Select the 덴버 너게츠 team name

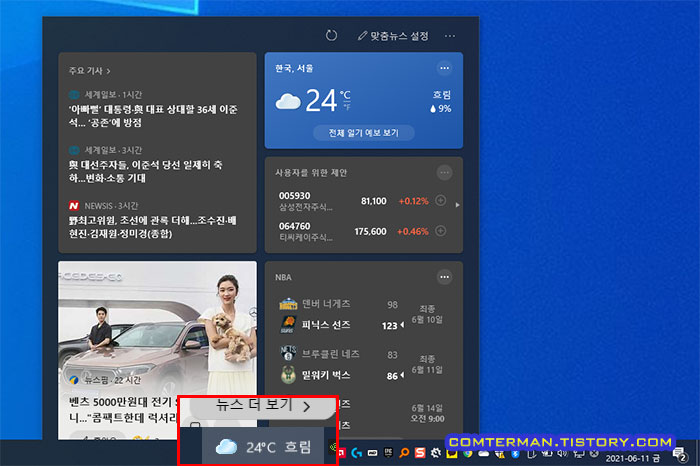(x=326, y=304)
